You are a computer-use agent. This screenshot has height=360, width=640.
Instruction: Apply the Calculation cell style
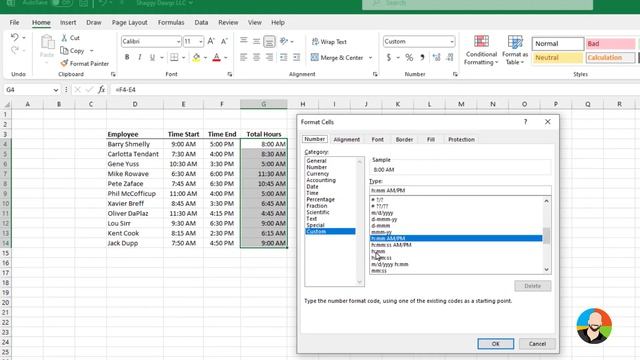pyautogui.click(x=611, y=58)
